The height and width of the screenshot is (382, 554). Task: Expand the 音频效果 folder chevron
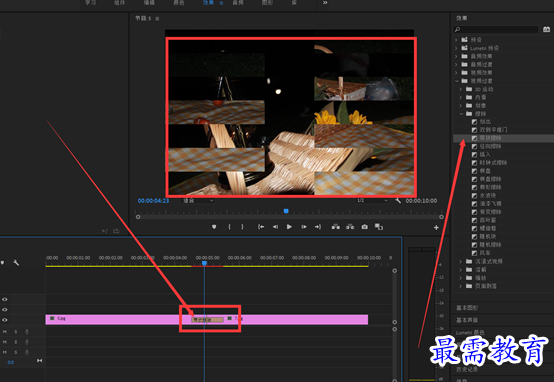pyautogui.click(x=456, y=56)
